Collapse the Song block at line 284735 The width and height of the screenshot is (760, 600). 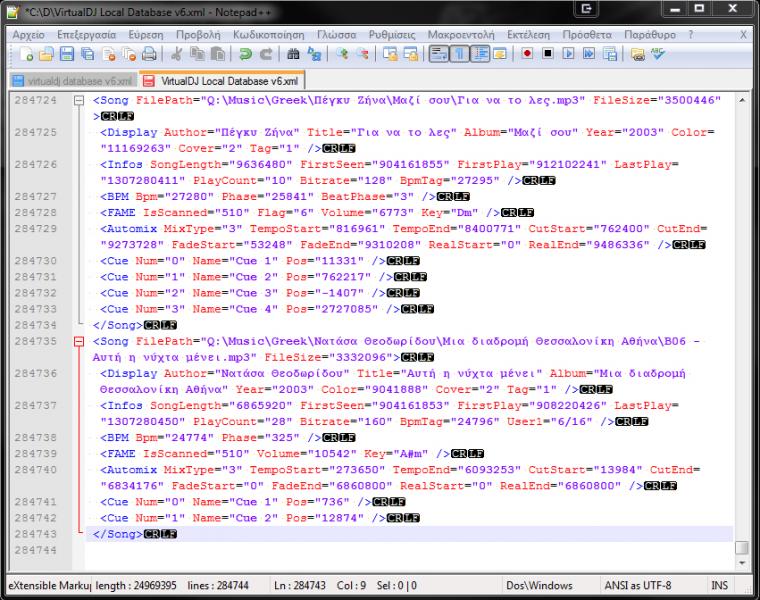(x=79, y=342)
